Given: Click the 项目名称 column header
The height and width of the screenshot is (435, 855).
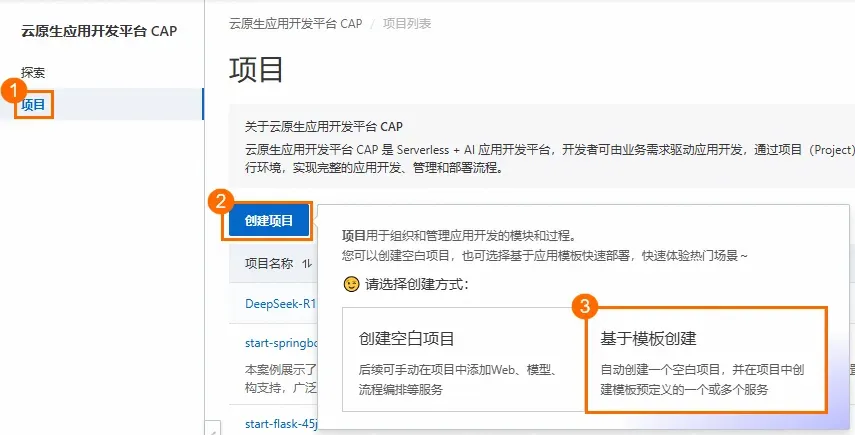Looking at the screenshot, I should pyautogui.click(x=269, y=264).
